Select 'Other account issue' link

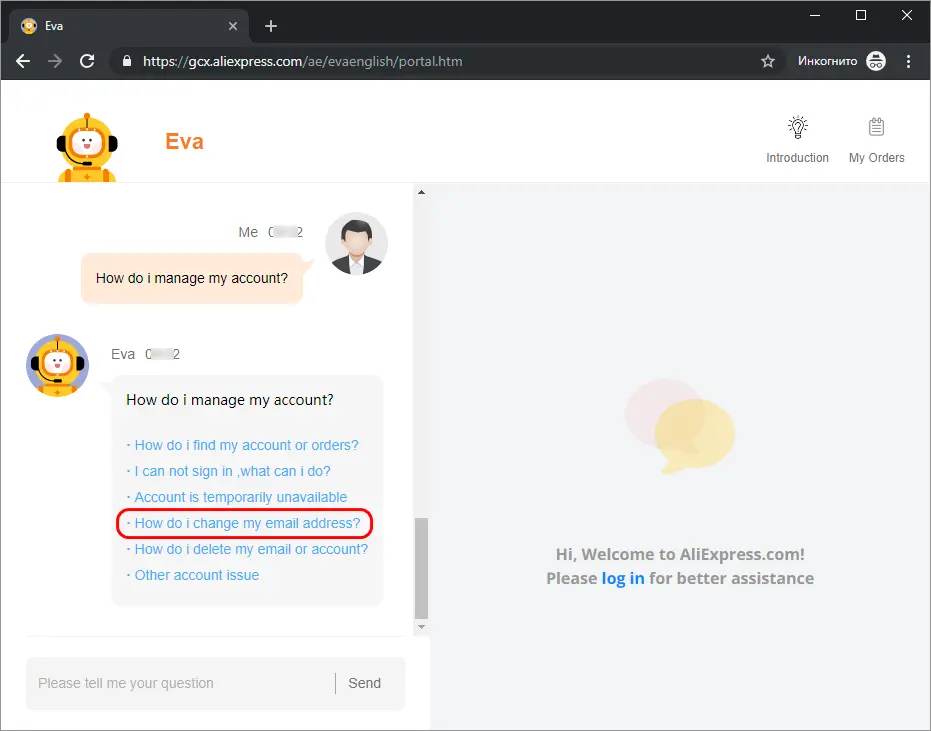tap(197, 575)
